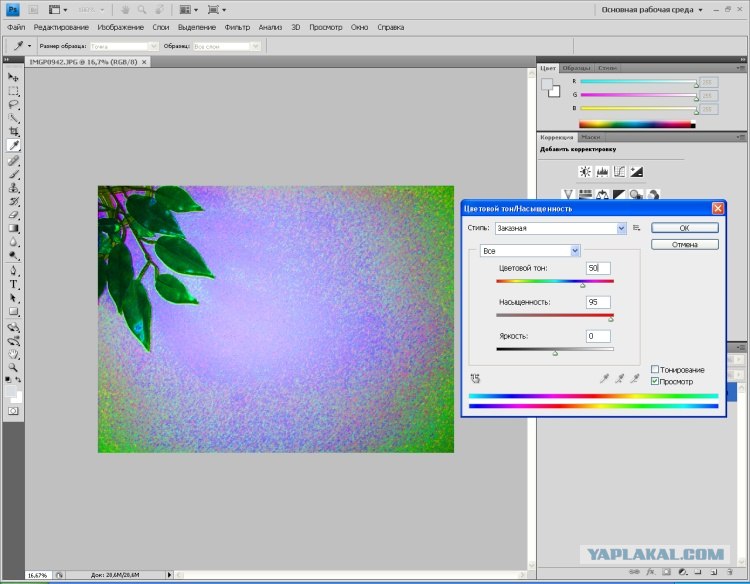Select the Pen tool
This screenshot has width=750, height=584.
click(13, 271)
